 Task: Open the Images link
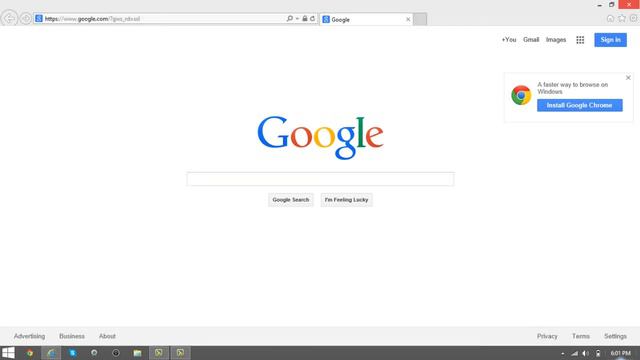(556, 40)
